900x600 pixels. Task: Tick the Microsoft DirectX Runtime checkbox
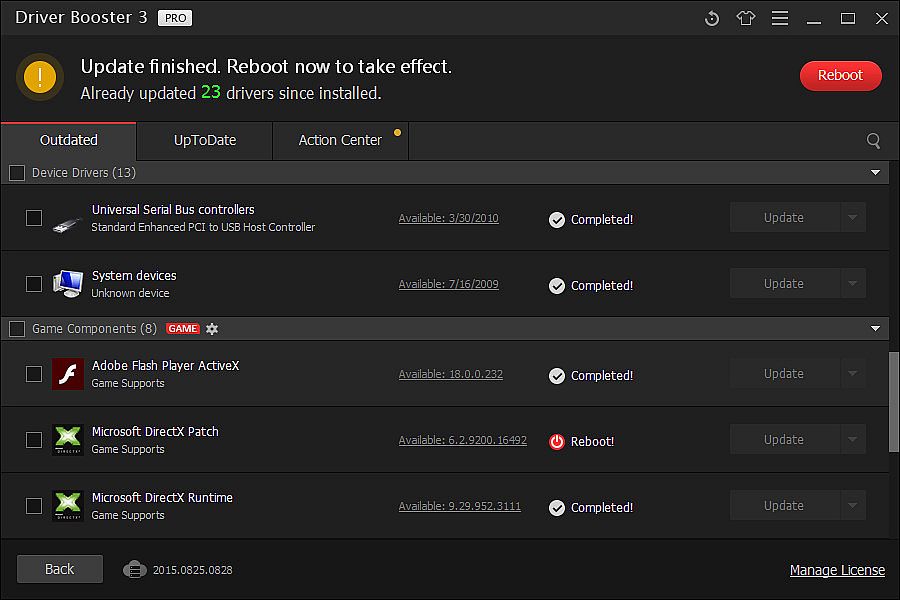coord(34,506)
